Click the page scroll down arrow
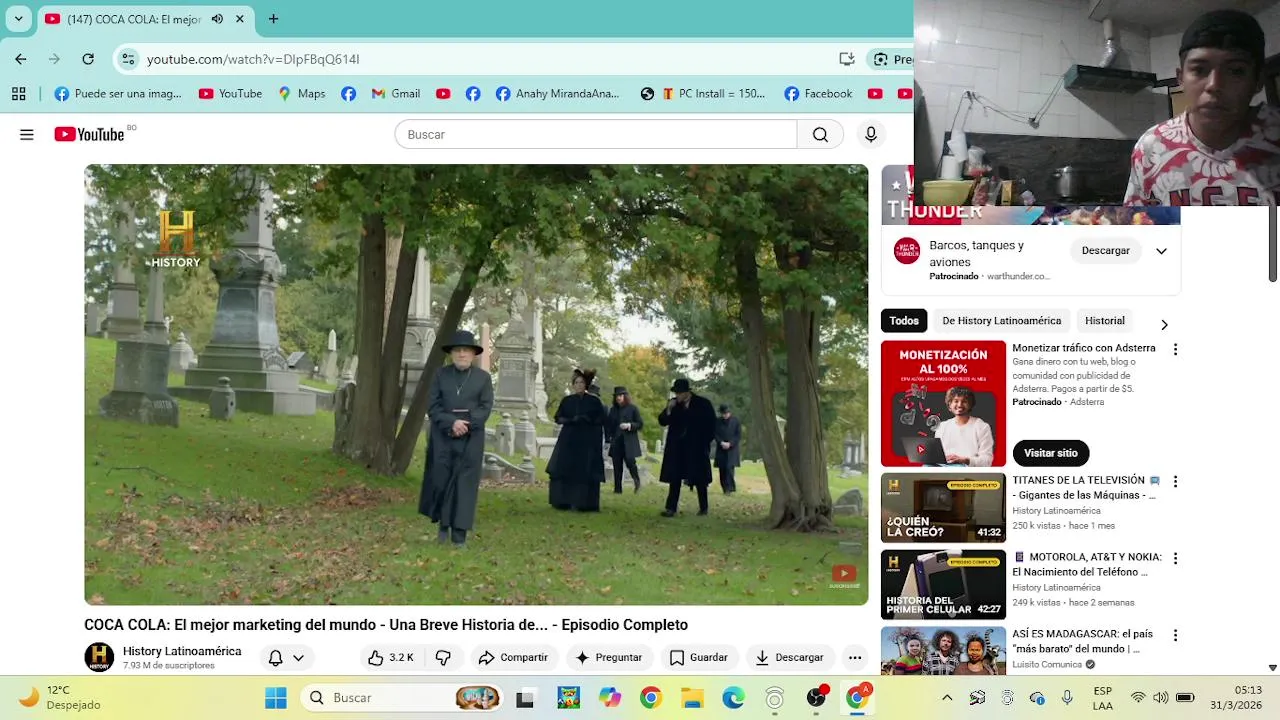Image resolution: width=1280 pixels, height=720 pixels. pos(1273,667)
